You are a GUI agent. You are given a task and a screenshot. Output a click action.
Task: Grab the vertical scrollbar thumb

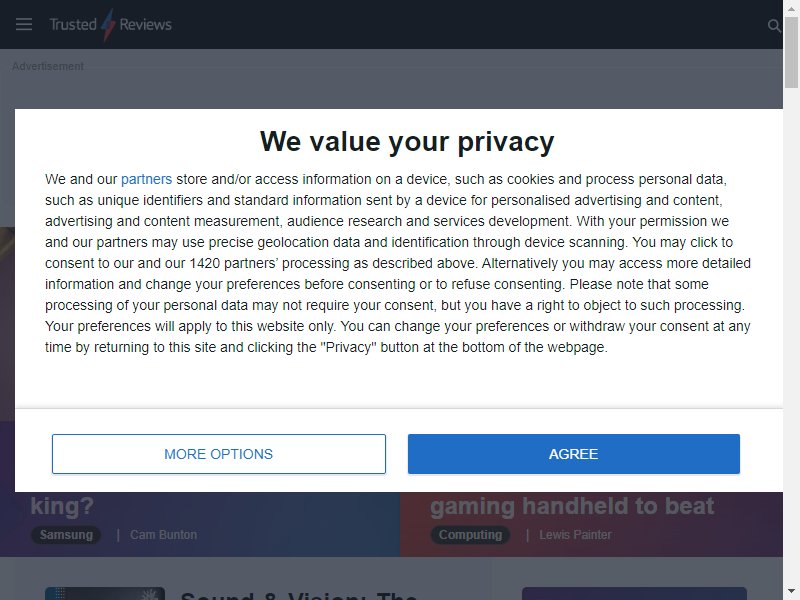(791, 52)
